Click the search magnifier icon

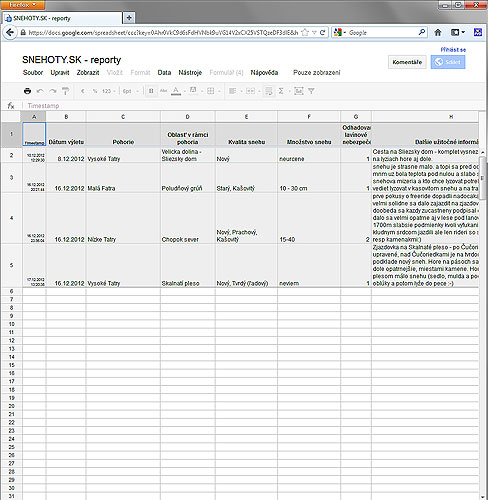coord(422,32)
